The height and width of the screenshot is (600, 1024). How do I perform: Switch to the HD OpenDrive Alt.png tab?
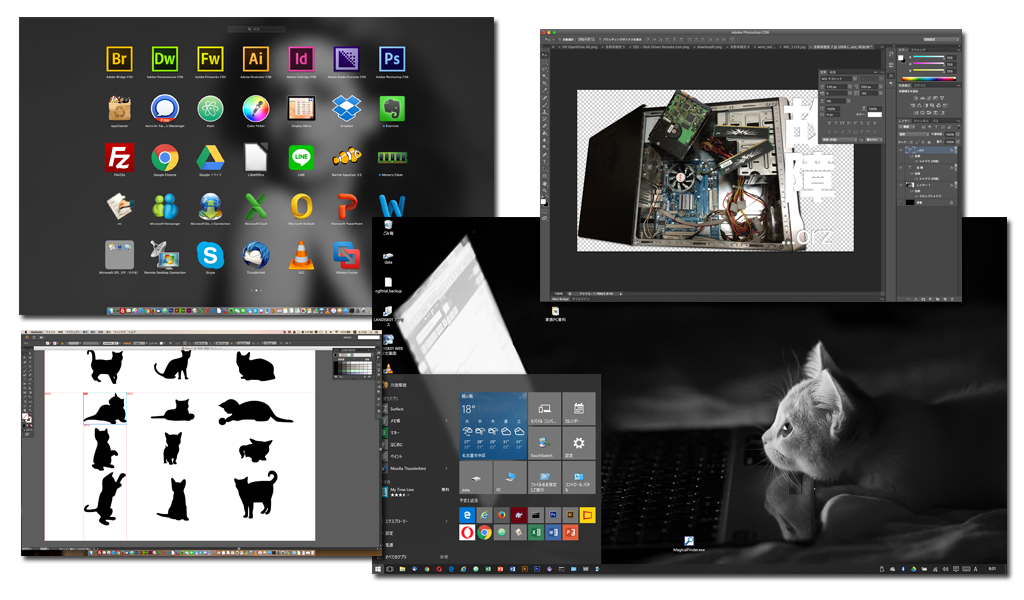pyautogui.click(x=579, y=47)
